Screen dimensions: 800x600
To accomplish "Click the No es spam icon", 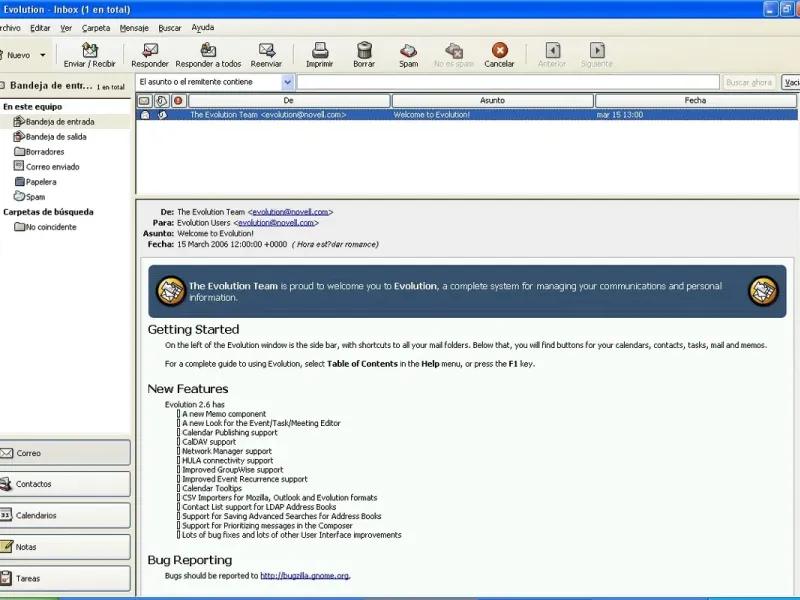I will 454,51.
